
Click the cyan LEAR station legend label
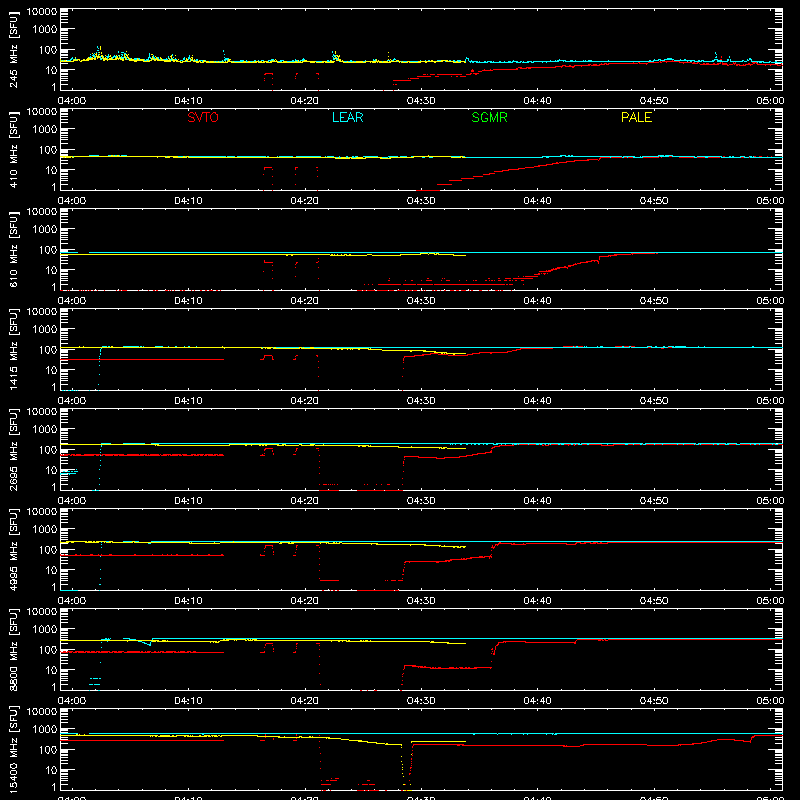pos(347,117)
